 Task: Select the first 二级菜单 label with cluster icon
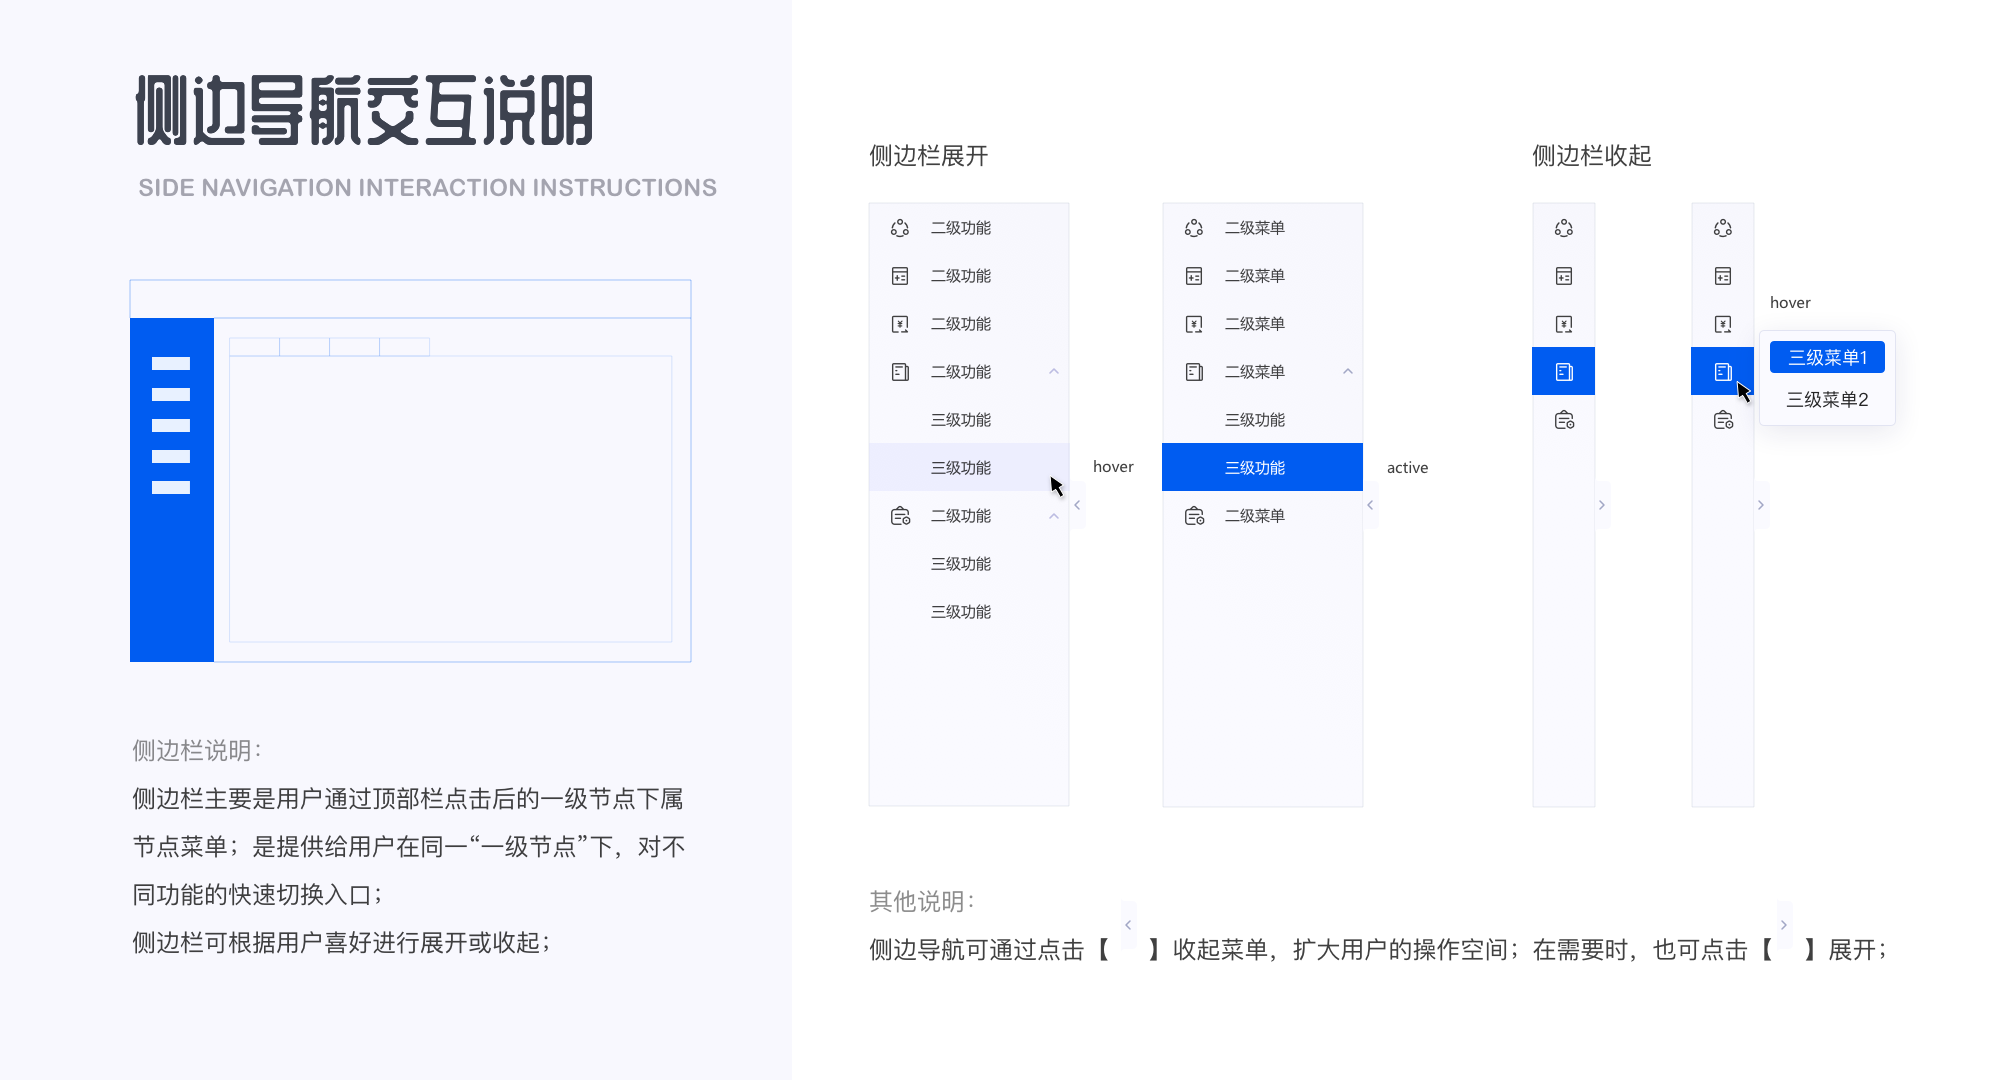1255,228
